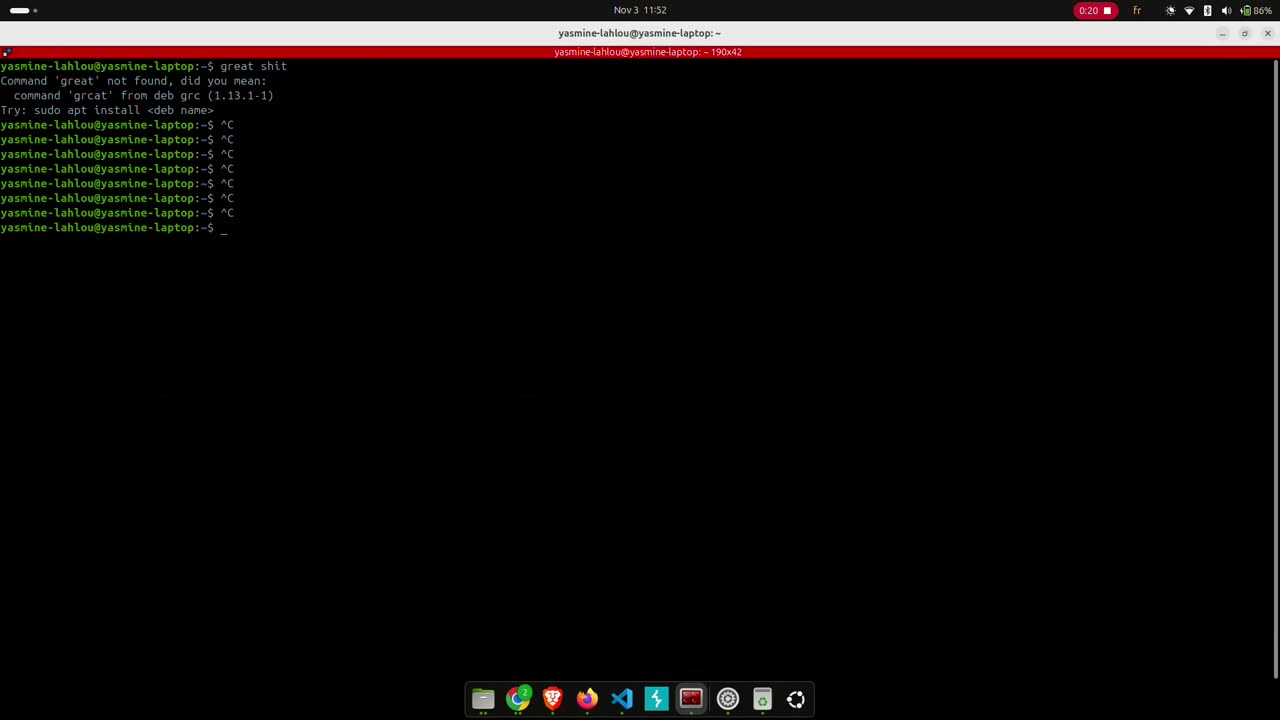Launch the Brave browser from the dock

click(x=553, y=699)
